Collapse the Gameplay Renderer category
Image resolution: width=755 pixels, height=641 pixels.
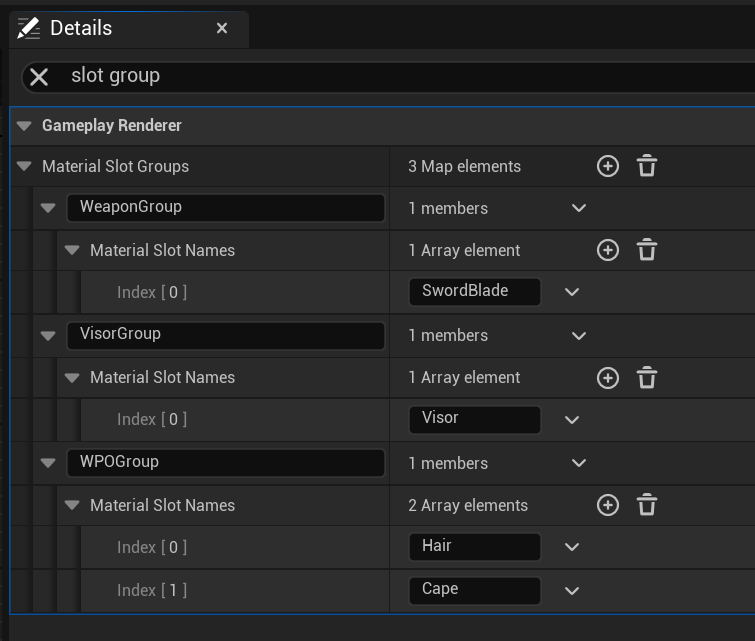click(24, 126)
